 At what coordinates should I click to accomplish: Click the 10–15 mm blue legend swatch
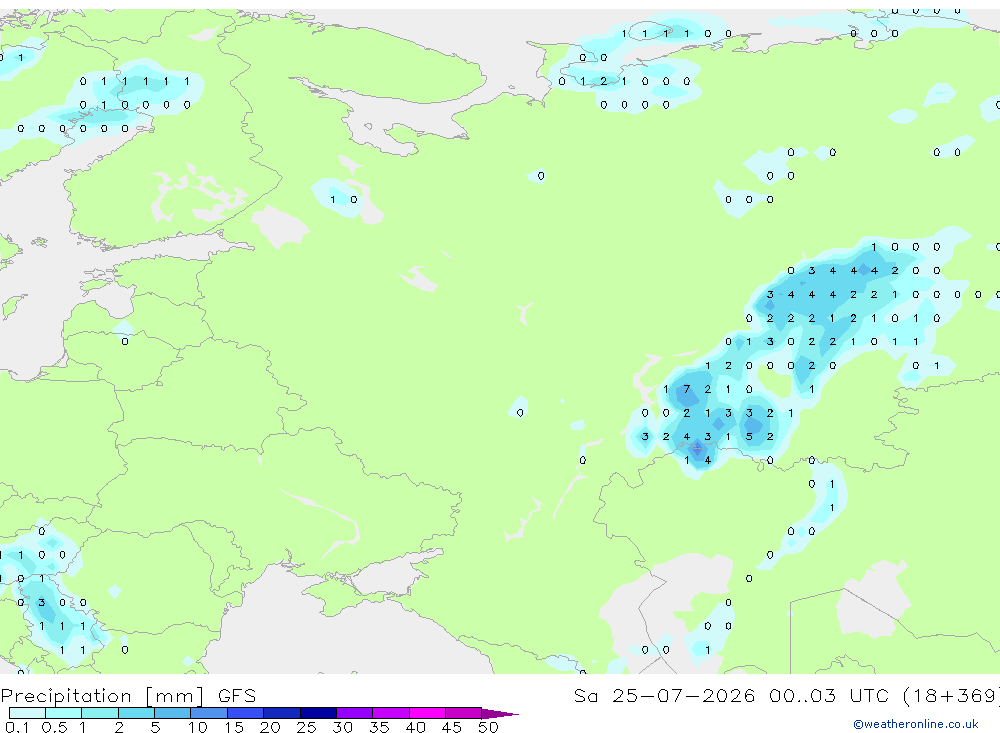(209, 713)
